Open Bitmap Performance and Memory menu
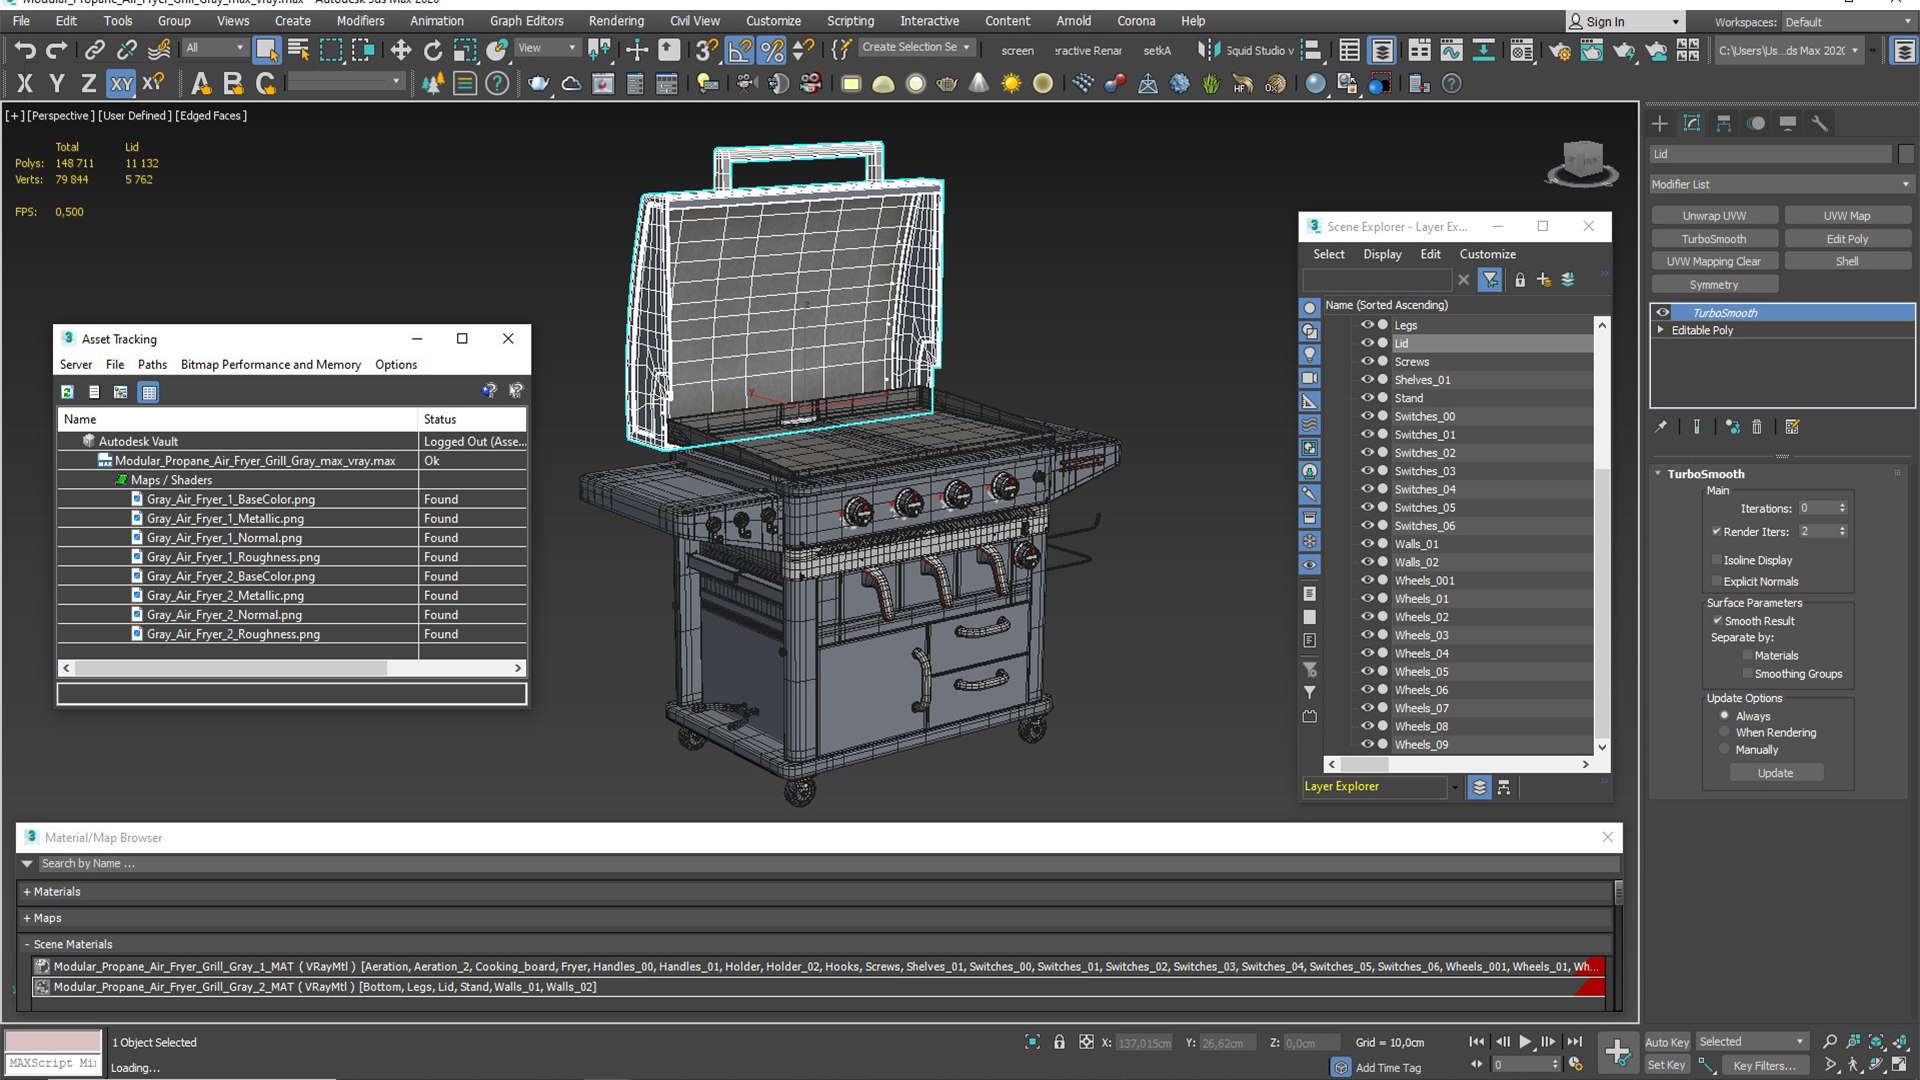Screen dimensions: 1920x1080 [271, 365]
